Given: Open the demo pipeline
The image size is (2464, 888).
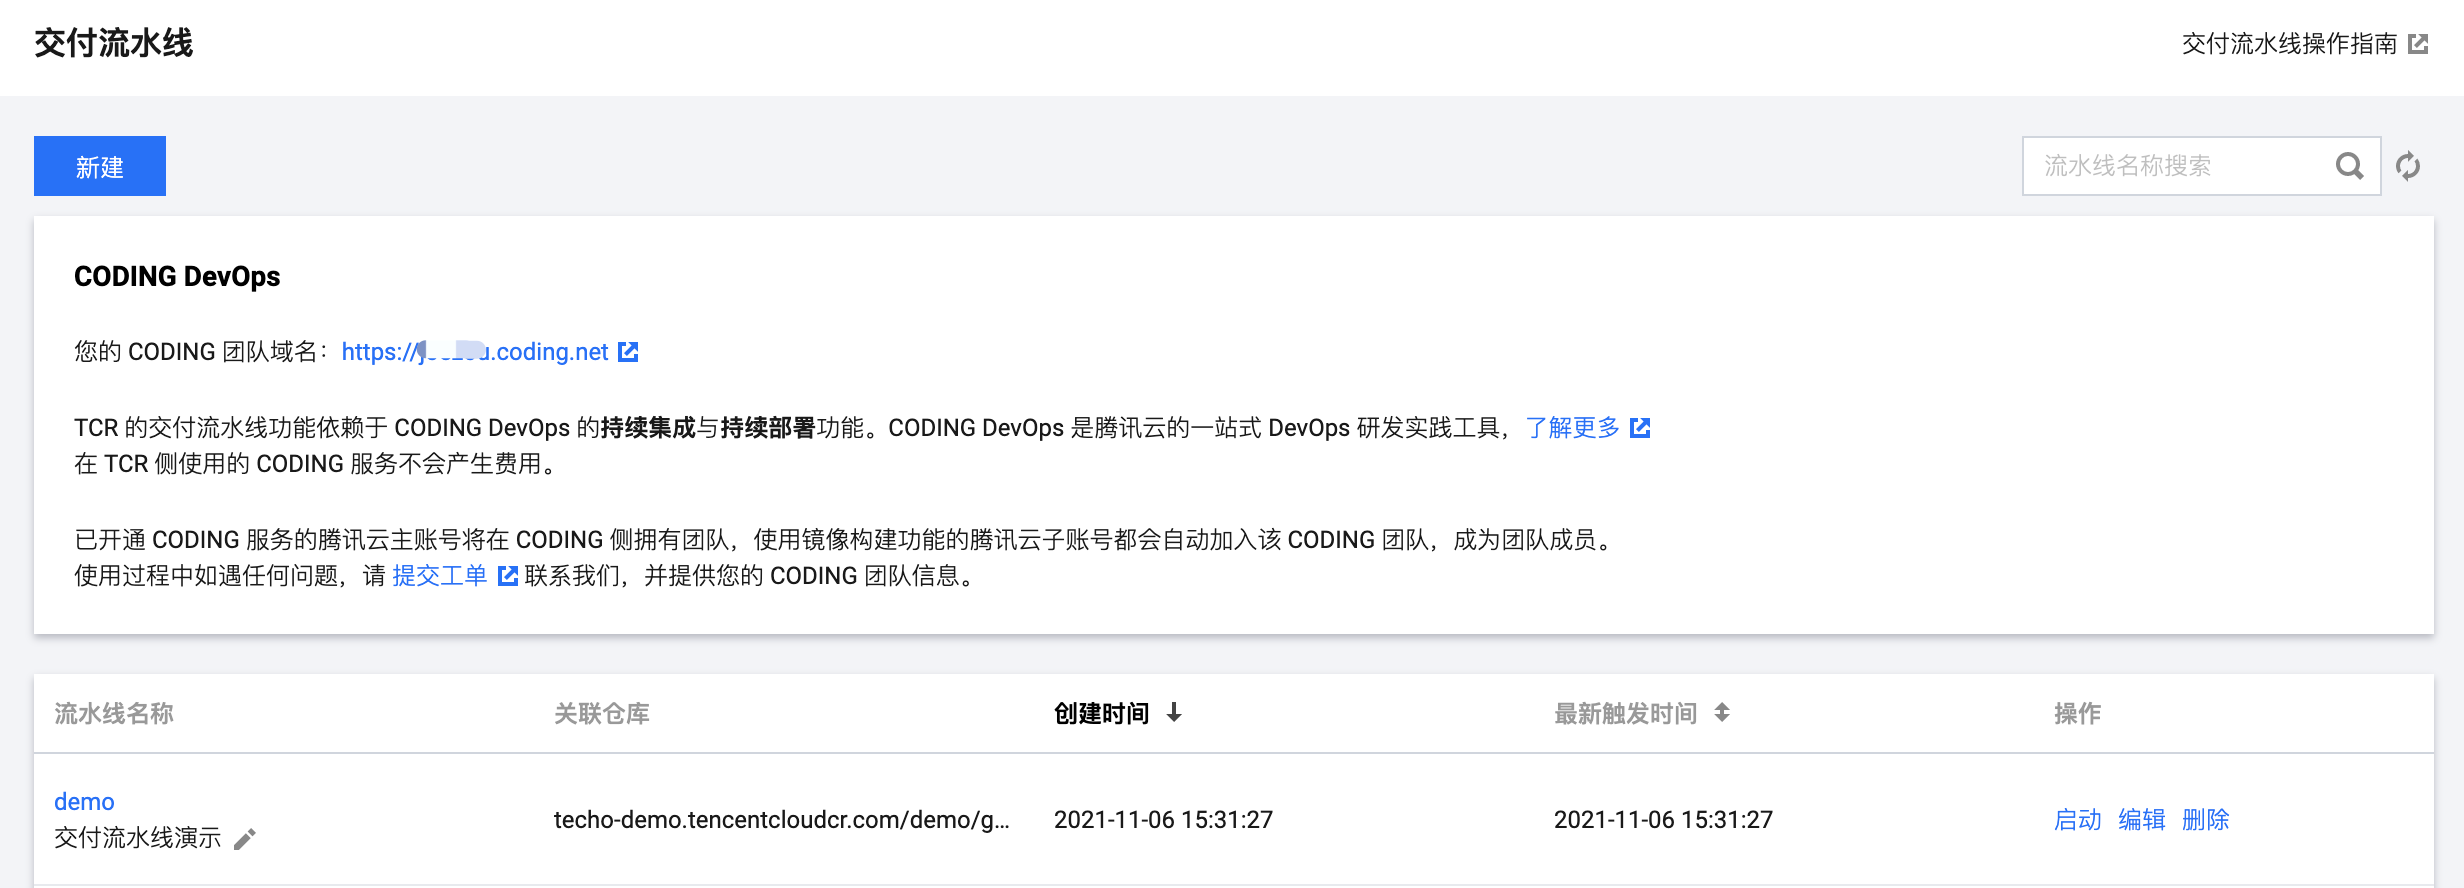Looking at the screenshot, I should point(84,802).
